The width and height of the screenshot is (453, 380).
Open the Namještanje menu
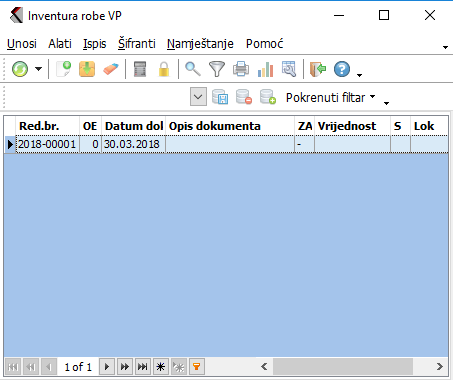click(x=200, y=44)
